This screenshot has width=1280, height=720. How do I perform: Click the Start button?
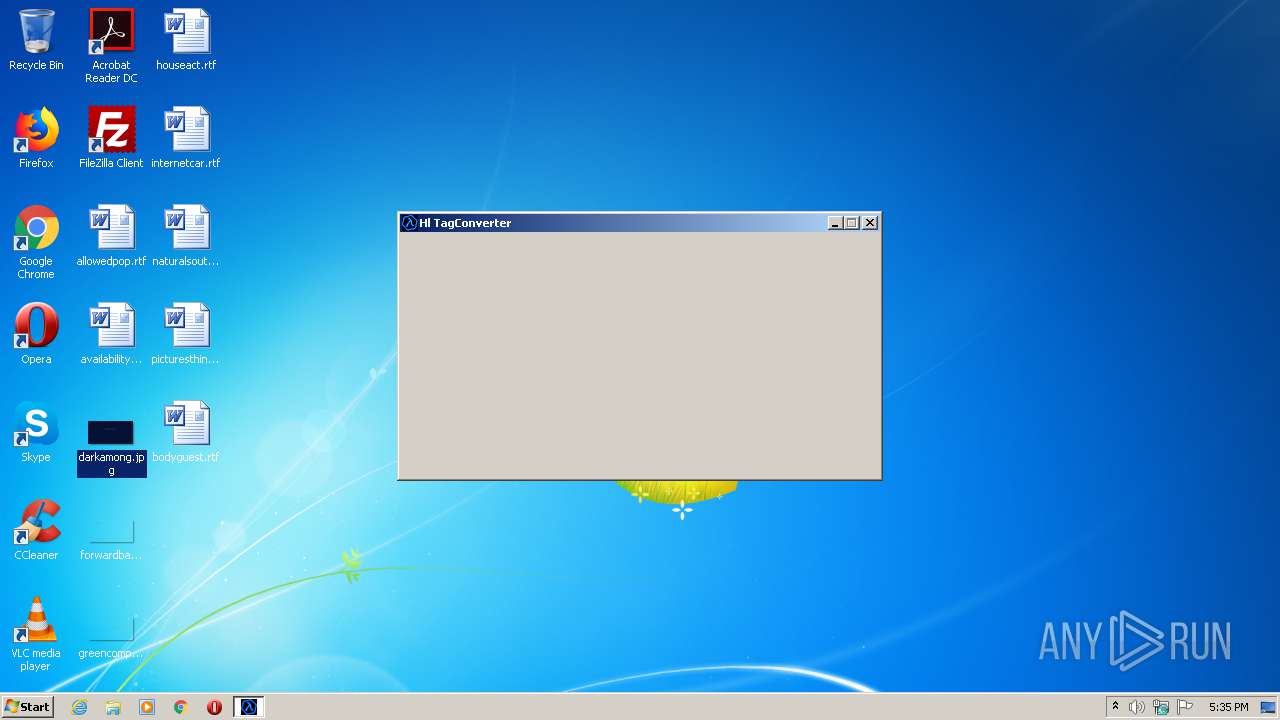point(28,707)
